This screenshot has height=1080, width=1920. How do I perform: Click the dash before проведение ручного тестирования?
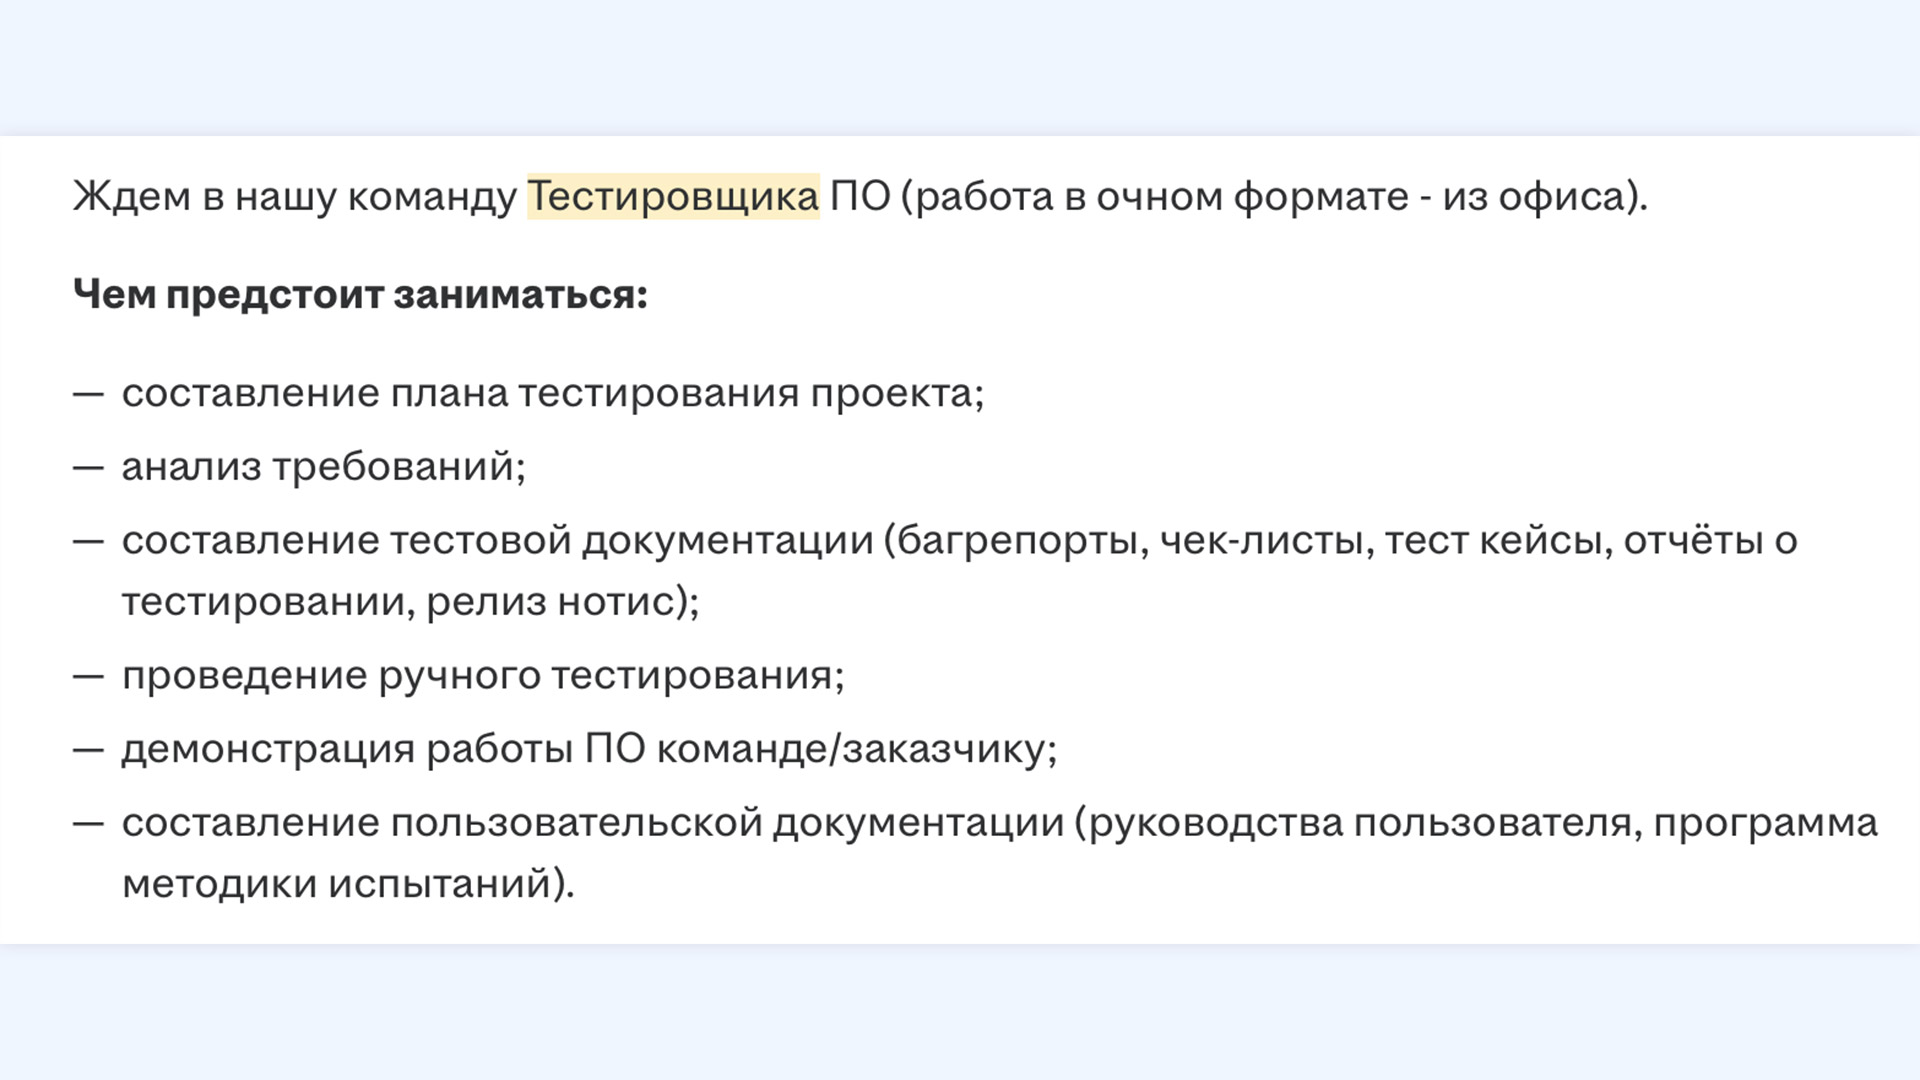88,676
